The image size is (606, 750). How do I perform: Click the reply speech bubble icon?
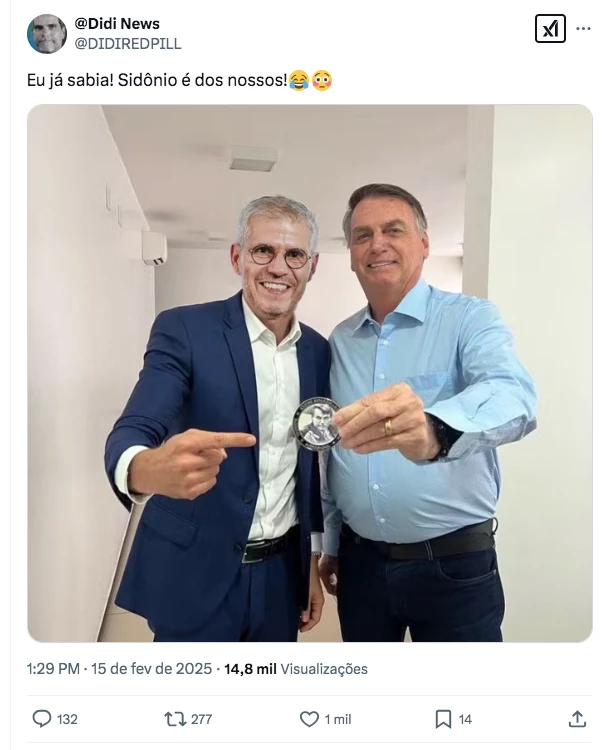coord(42,719)
